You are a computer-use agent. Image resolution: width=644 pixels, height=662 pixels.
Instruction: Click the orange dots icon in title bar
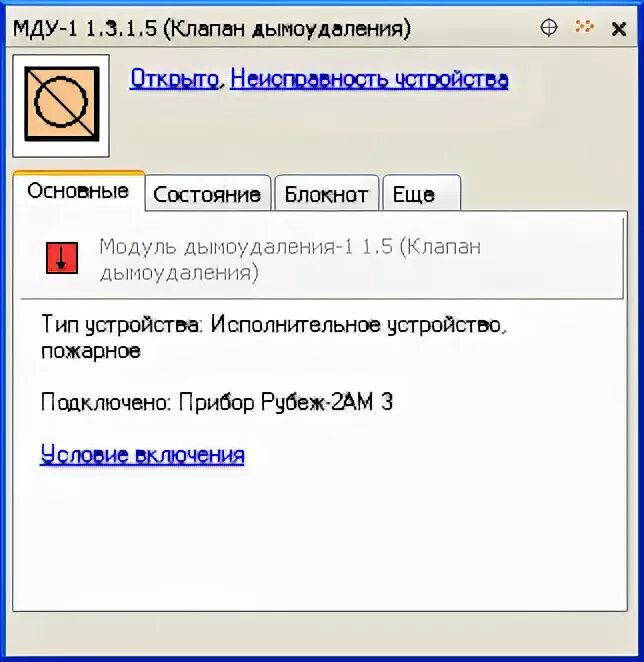coord(584,27)
